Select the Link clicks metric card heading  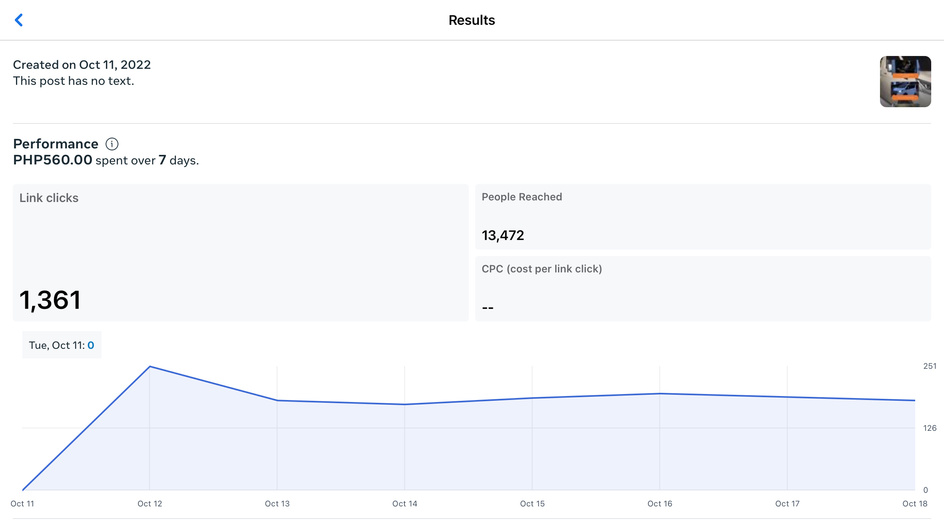[x=49, y=198]
